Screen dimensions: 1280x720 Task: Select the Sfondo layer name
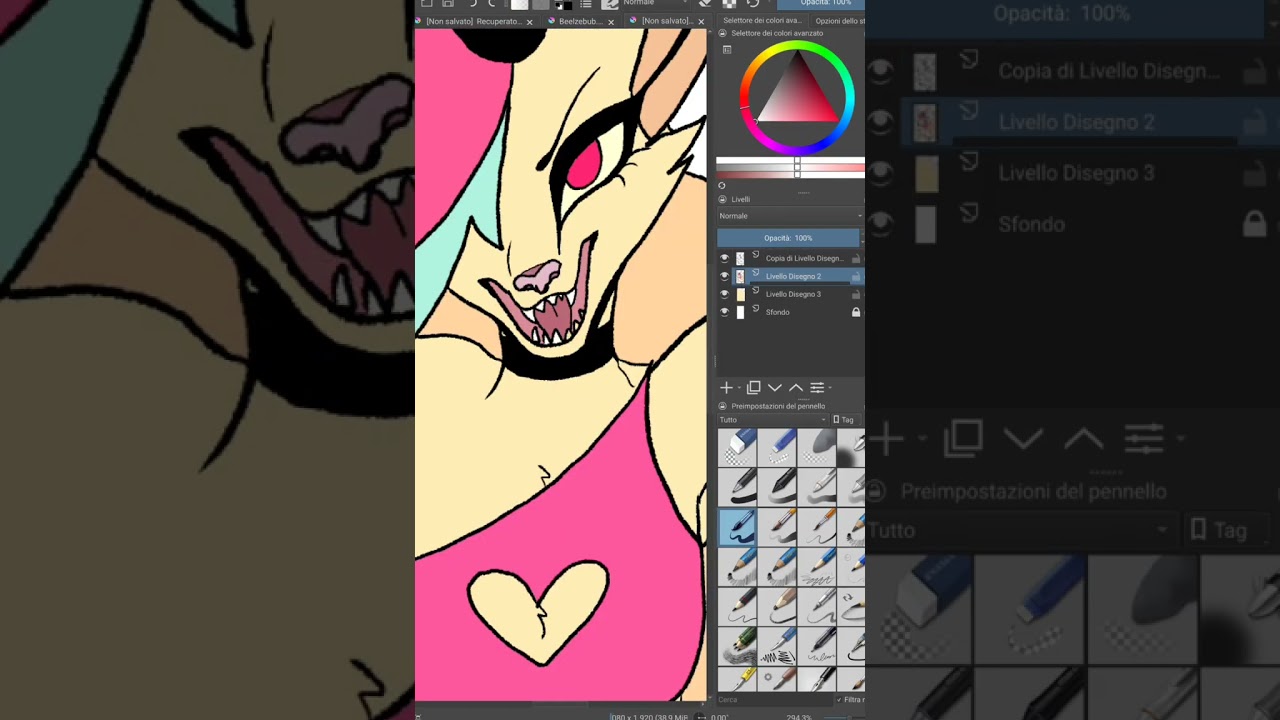[778, 312]
